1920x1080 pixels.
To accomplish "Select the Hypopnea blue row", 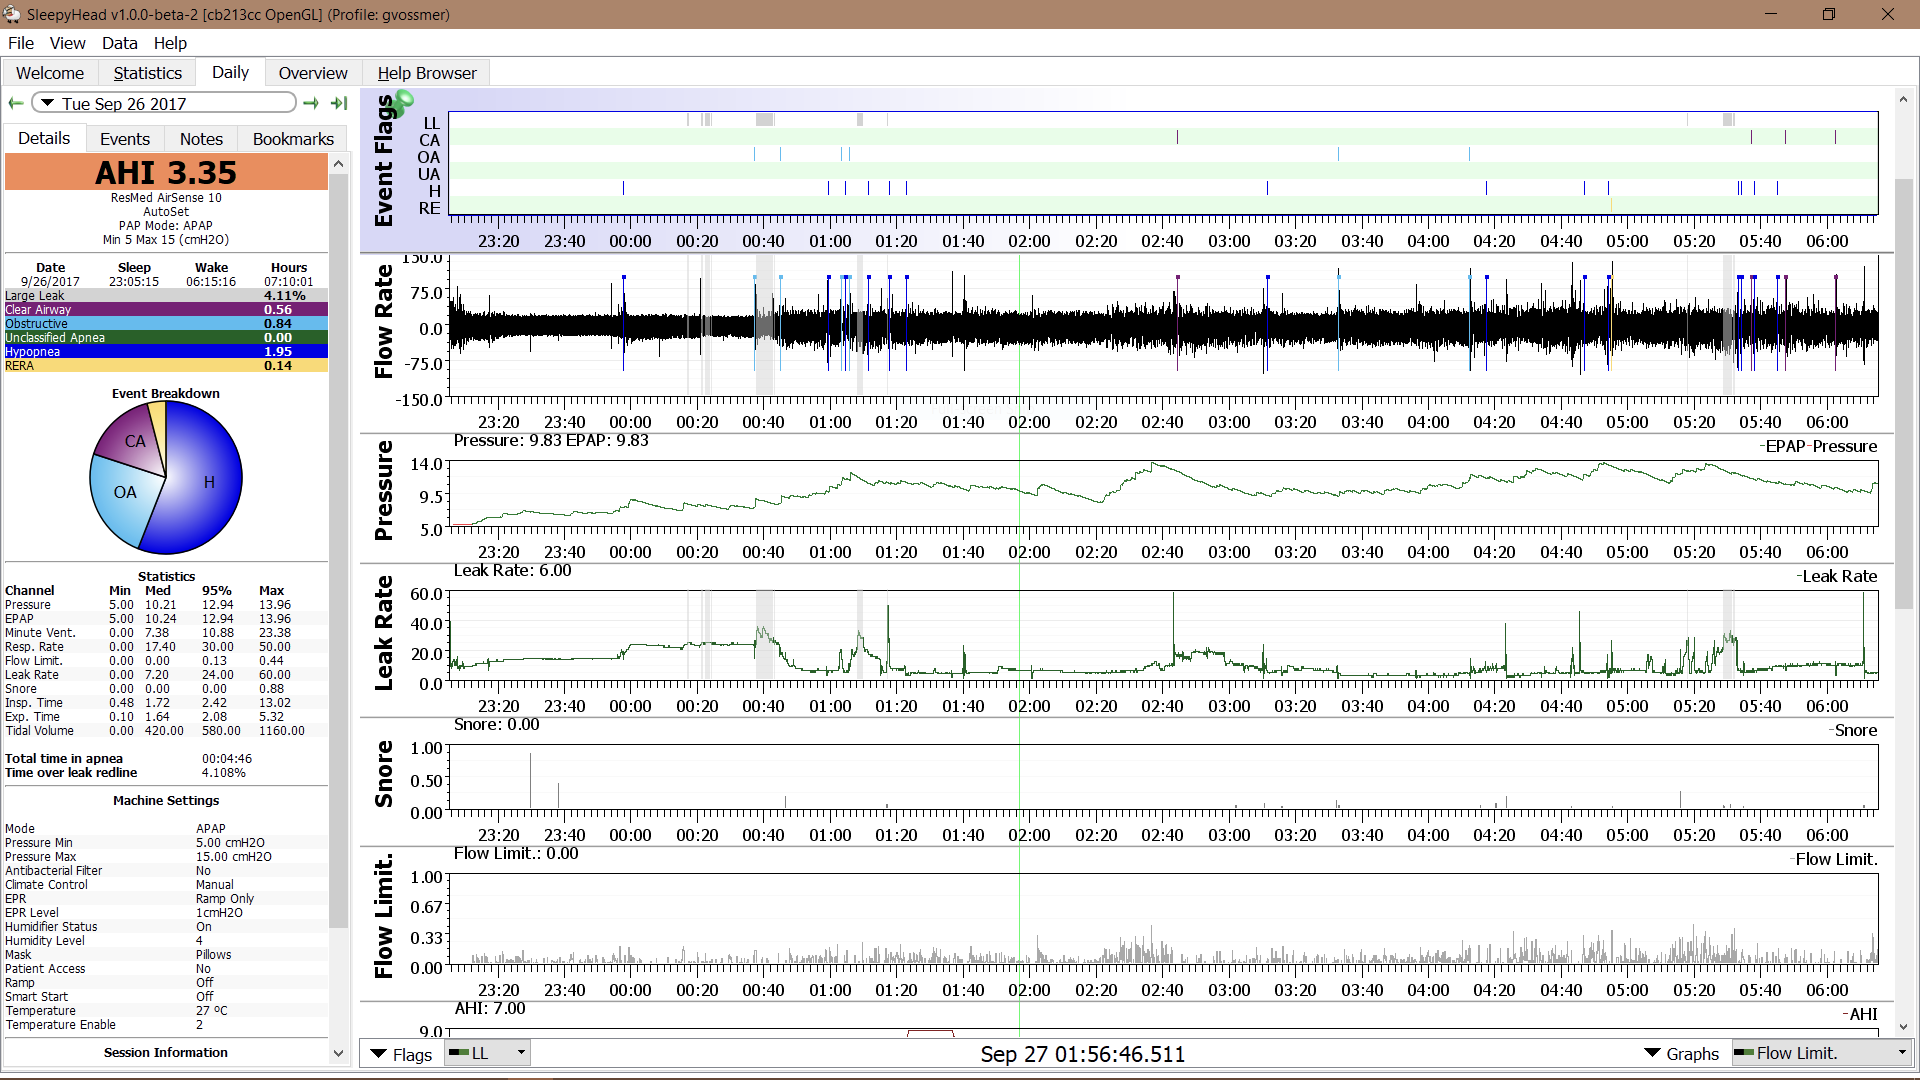I will 166,352.
